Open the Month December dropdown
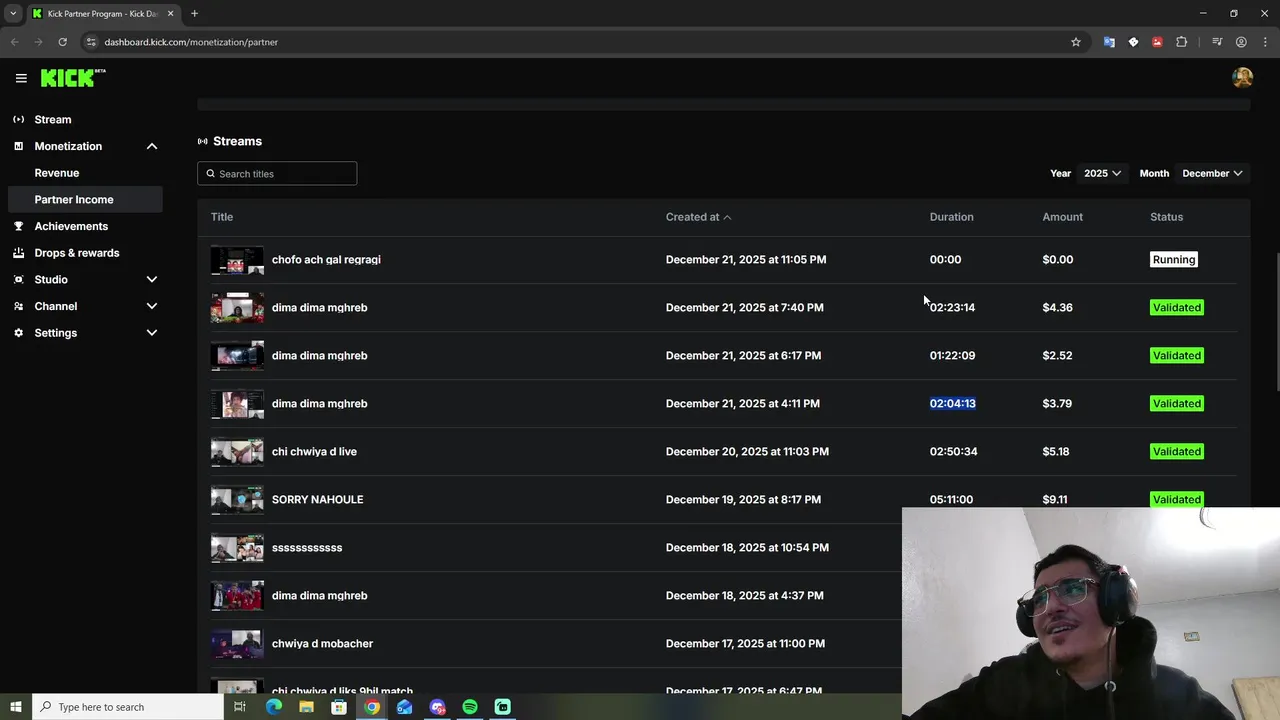 click(1212, 173)
